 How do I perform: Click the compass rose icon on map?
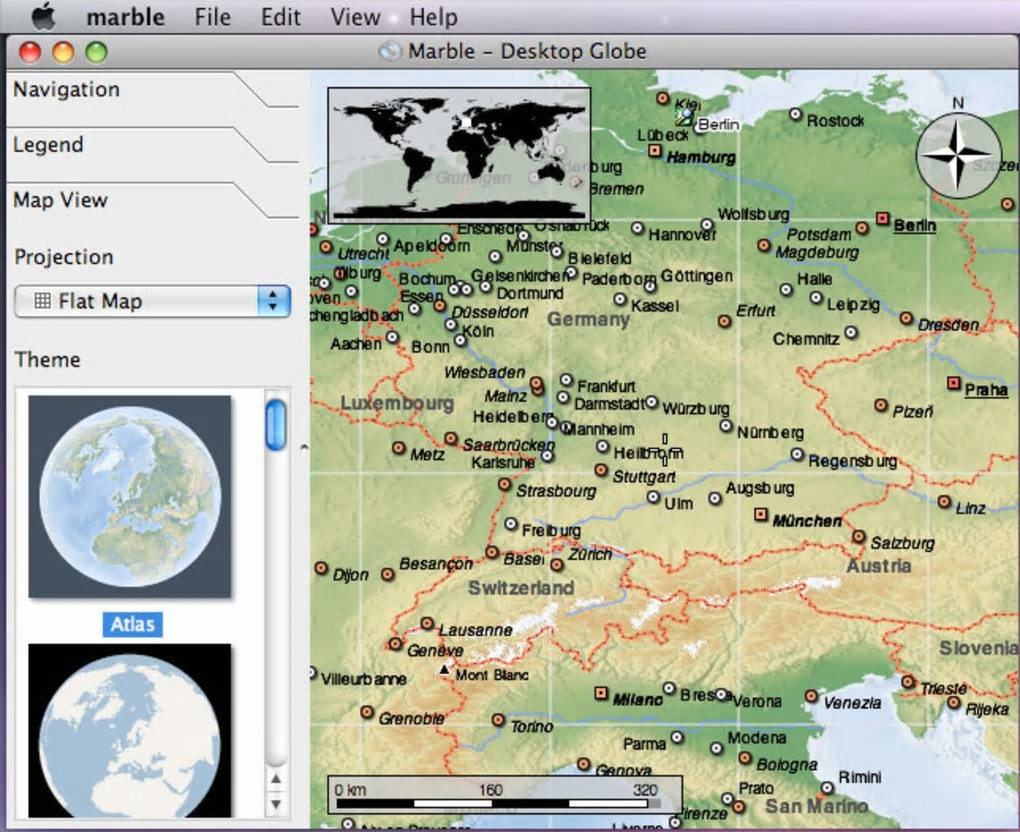click(958, 155)
